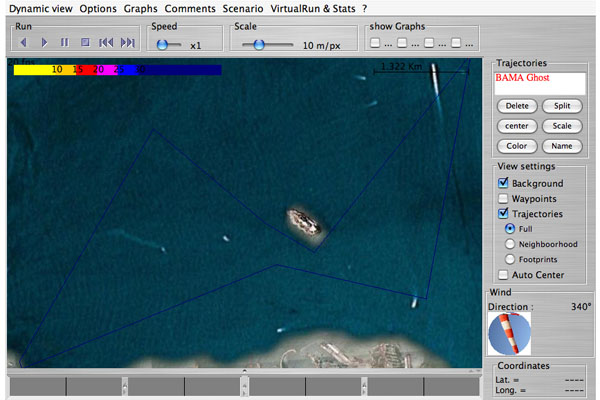
Task: Click the Color button
Action: coord(517,146)
